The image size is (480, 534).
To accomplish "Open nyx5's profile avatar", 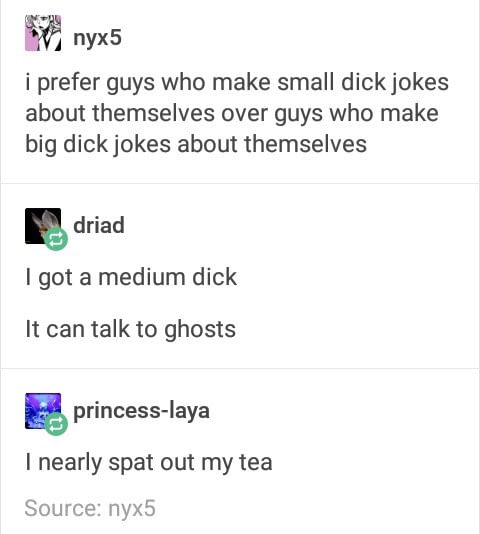I will (43, 33).
